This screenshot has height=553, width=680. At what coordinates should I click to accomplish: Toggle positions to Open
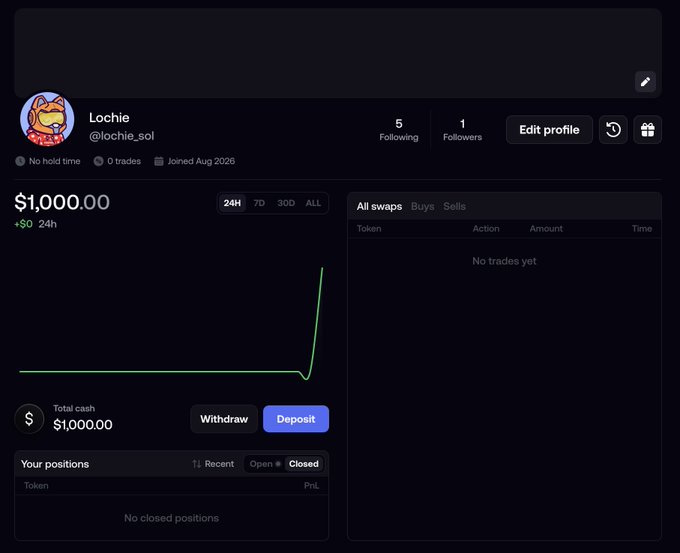pos(265,464)
